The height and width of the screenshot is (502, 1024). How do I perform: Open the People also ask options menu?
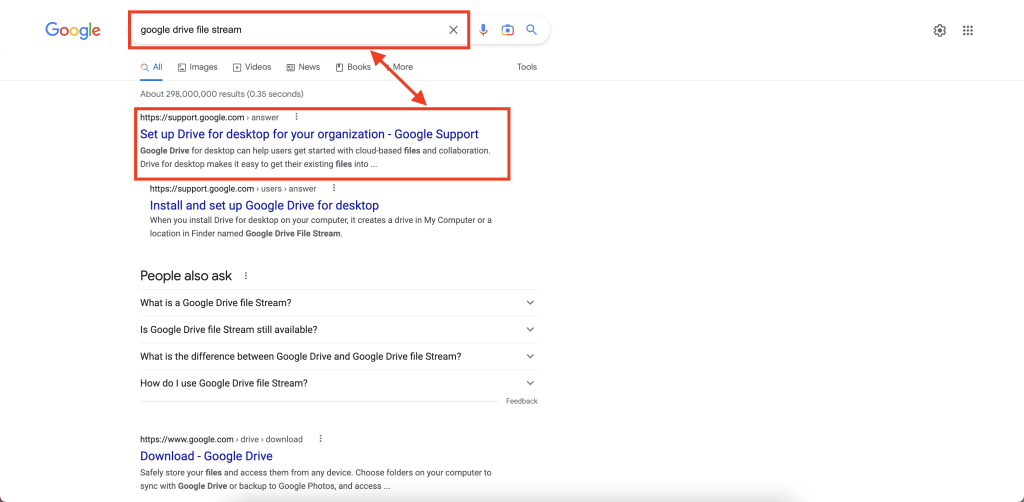click(x=246, y=276)
